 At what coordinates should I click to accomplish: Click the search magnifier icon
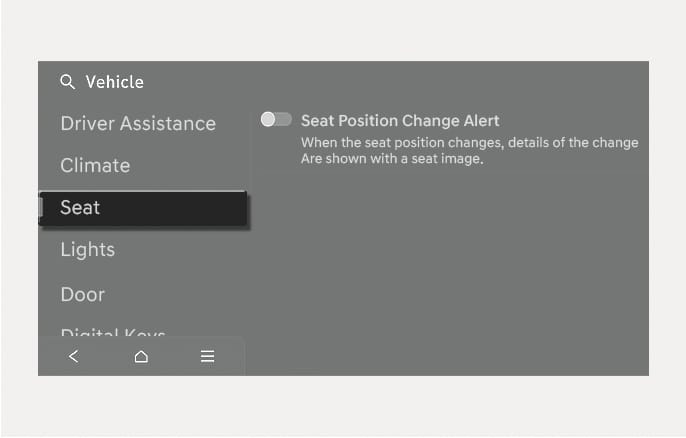tap(67, 82)
